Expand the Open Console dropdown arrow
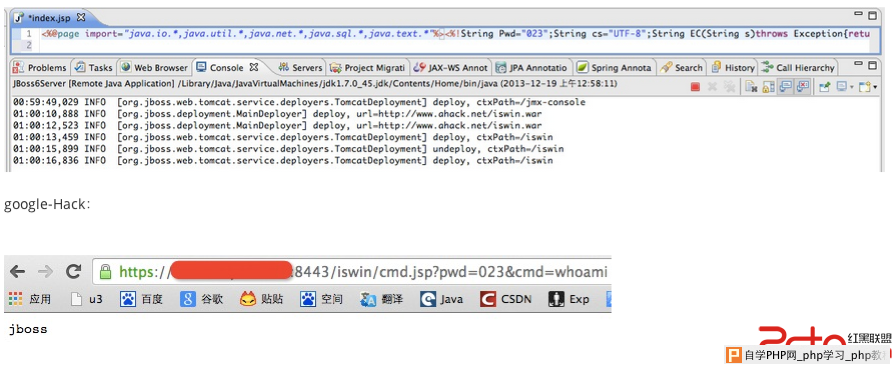The width and height of the screenshot is (895, 369). [875, 87]
